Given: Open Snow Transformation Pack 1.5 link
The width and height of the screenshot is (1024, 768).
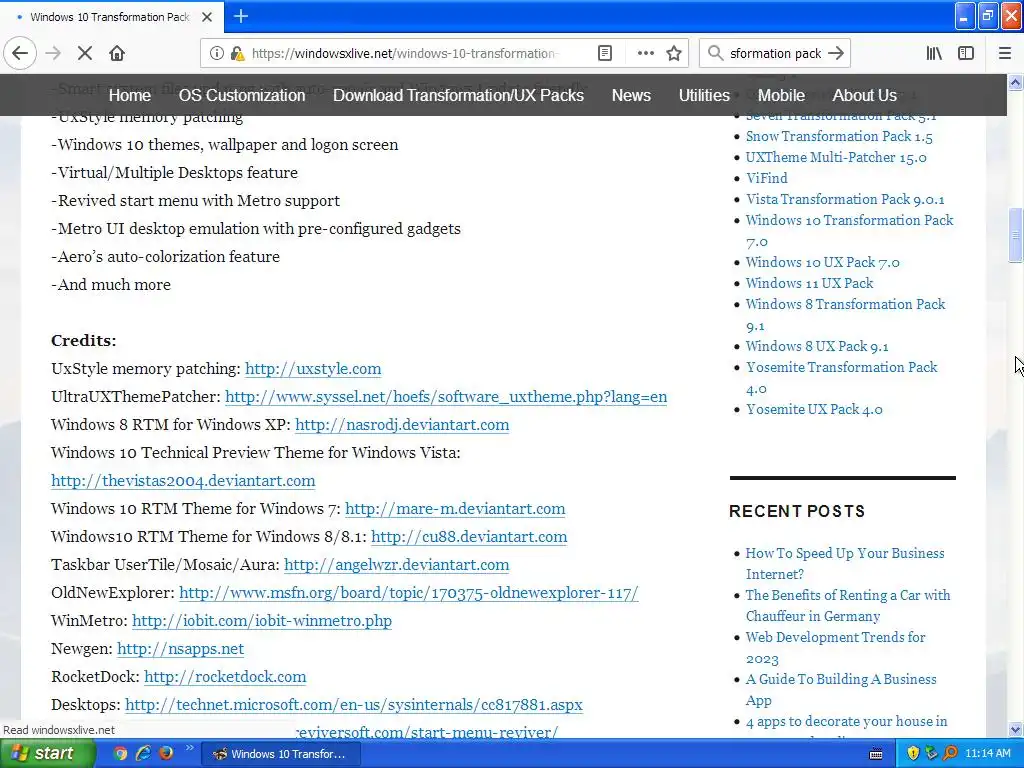Looking at the screenshot, I should 839,136.
